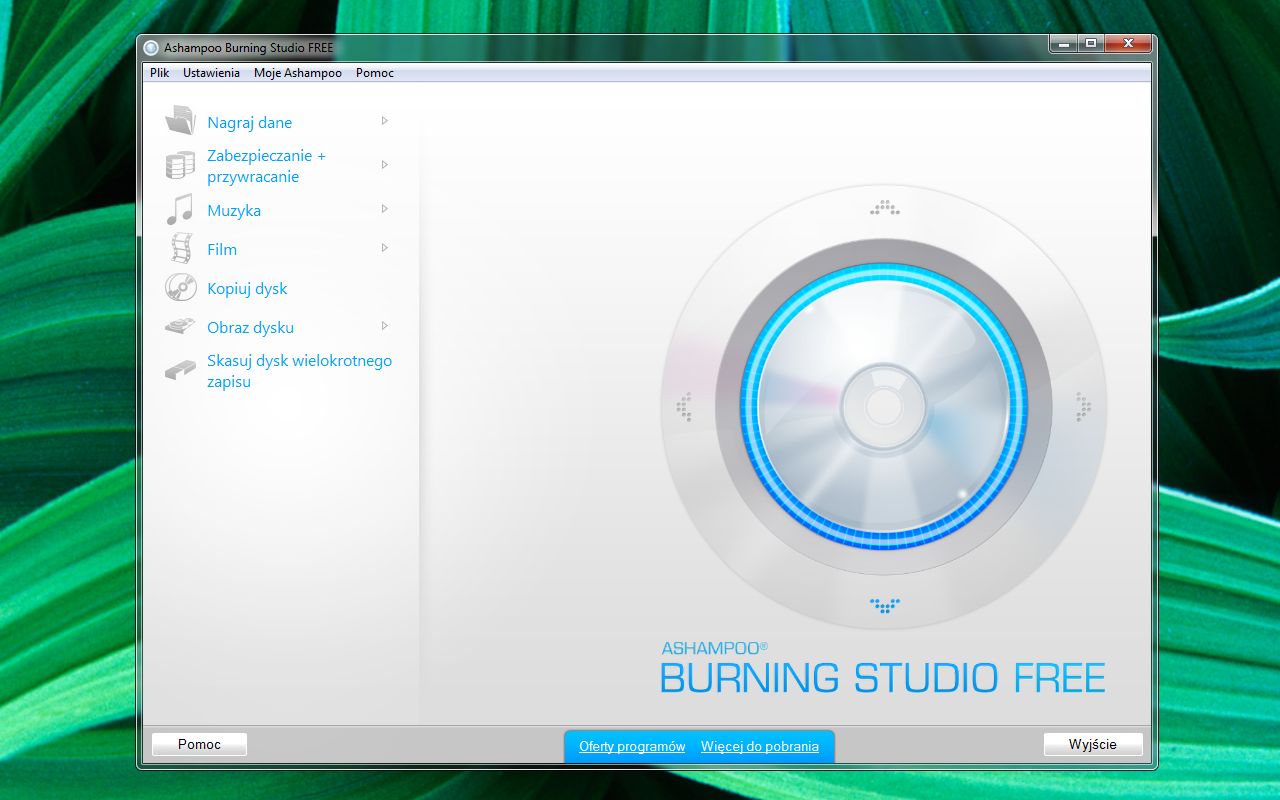Expand the Muzyka submenu arrow

tap(385, 209)
